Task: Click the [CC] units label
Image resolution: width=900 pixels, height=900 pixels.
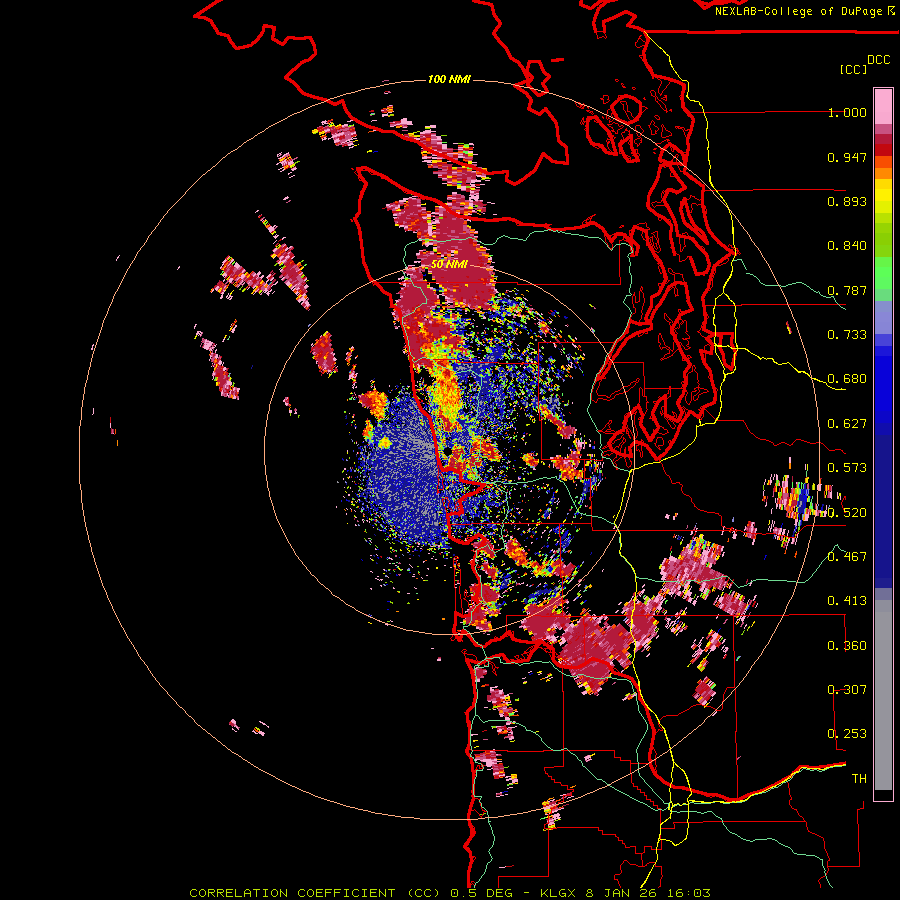Action: tap(853, 69)
